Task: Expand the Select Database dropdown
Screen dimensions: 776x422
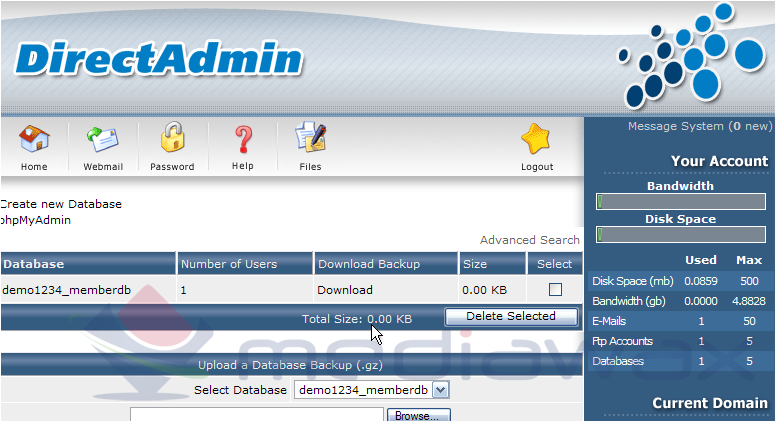Action: 440,390
